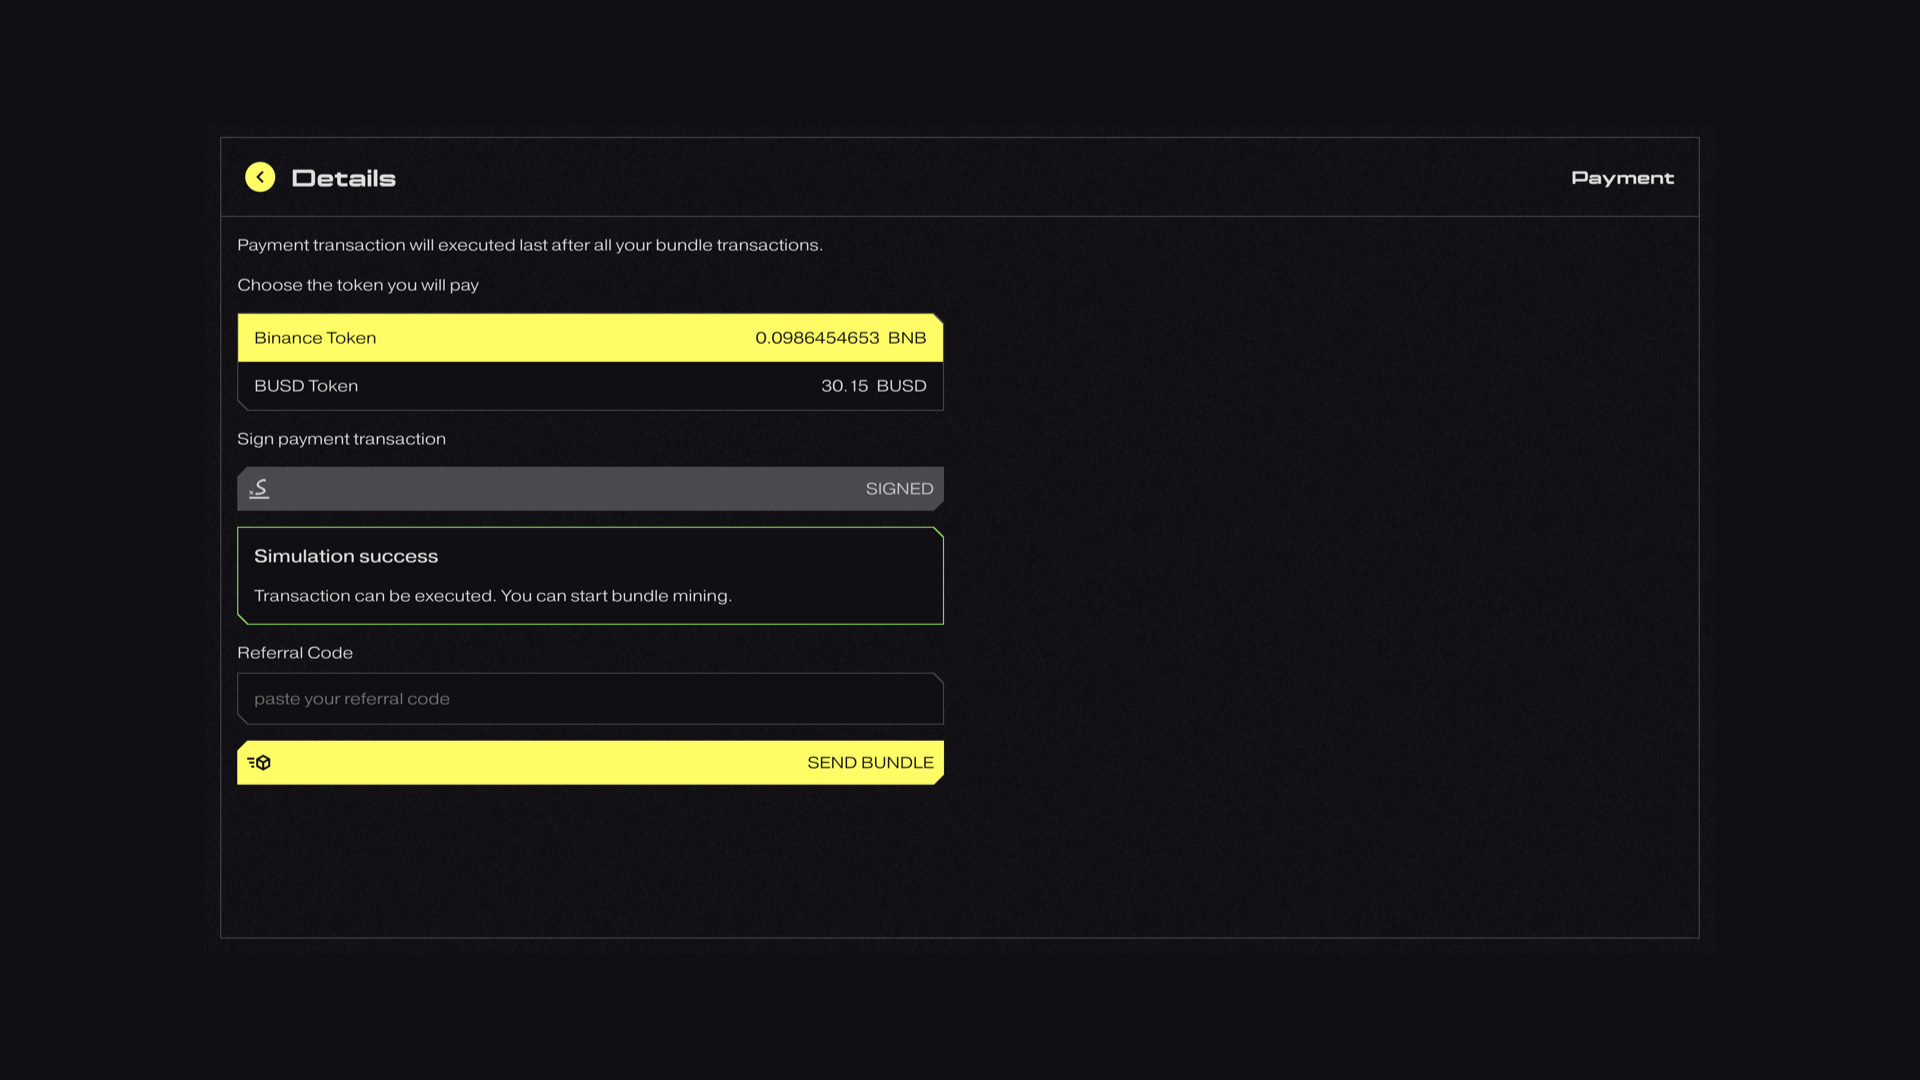Click the Payment label in header

(x=1622, y=178)
